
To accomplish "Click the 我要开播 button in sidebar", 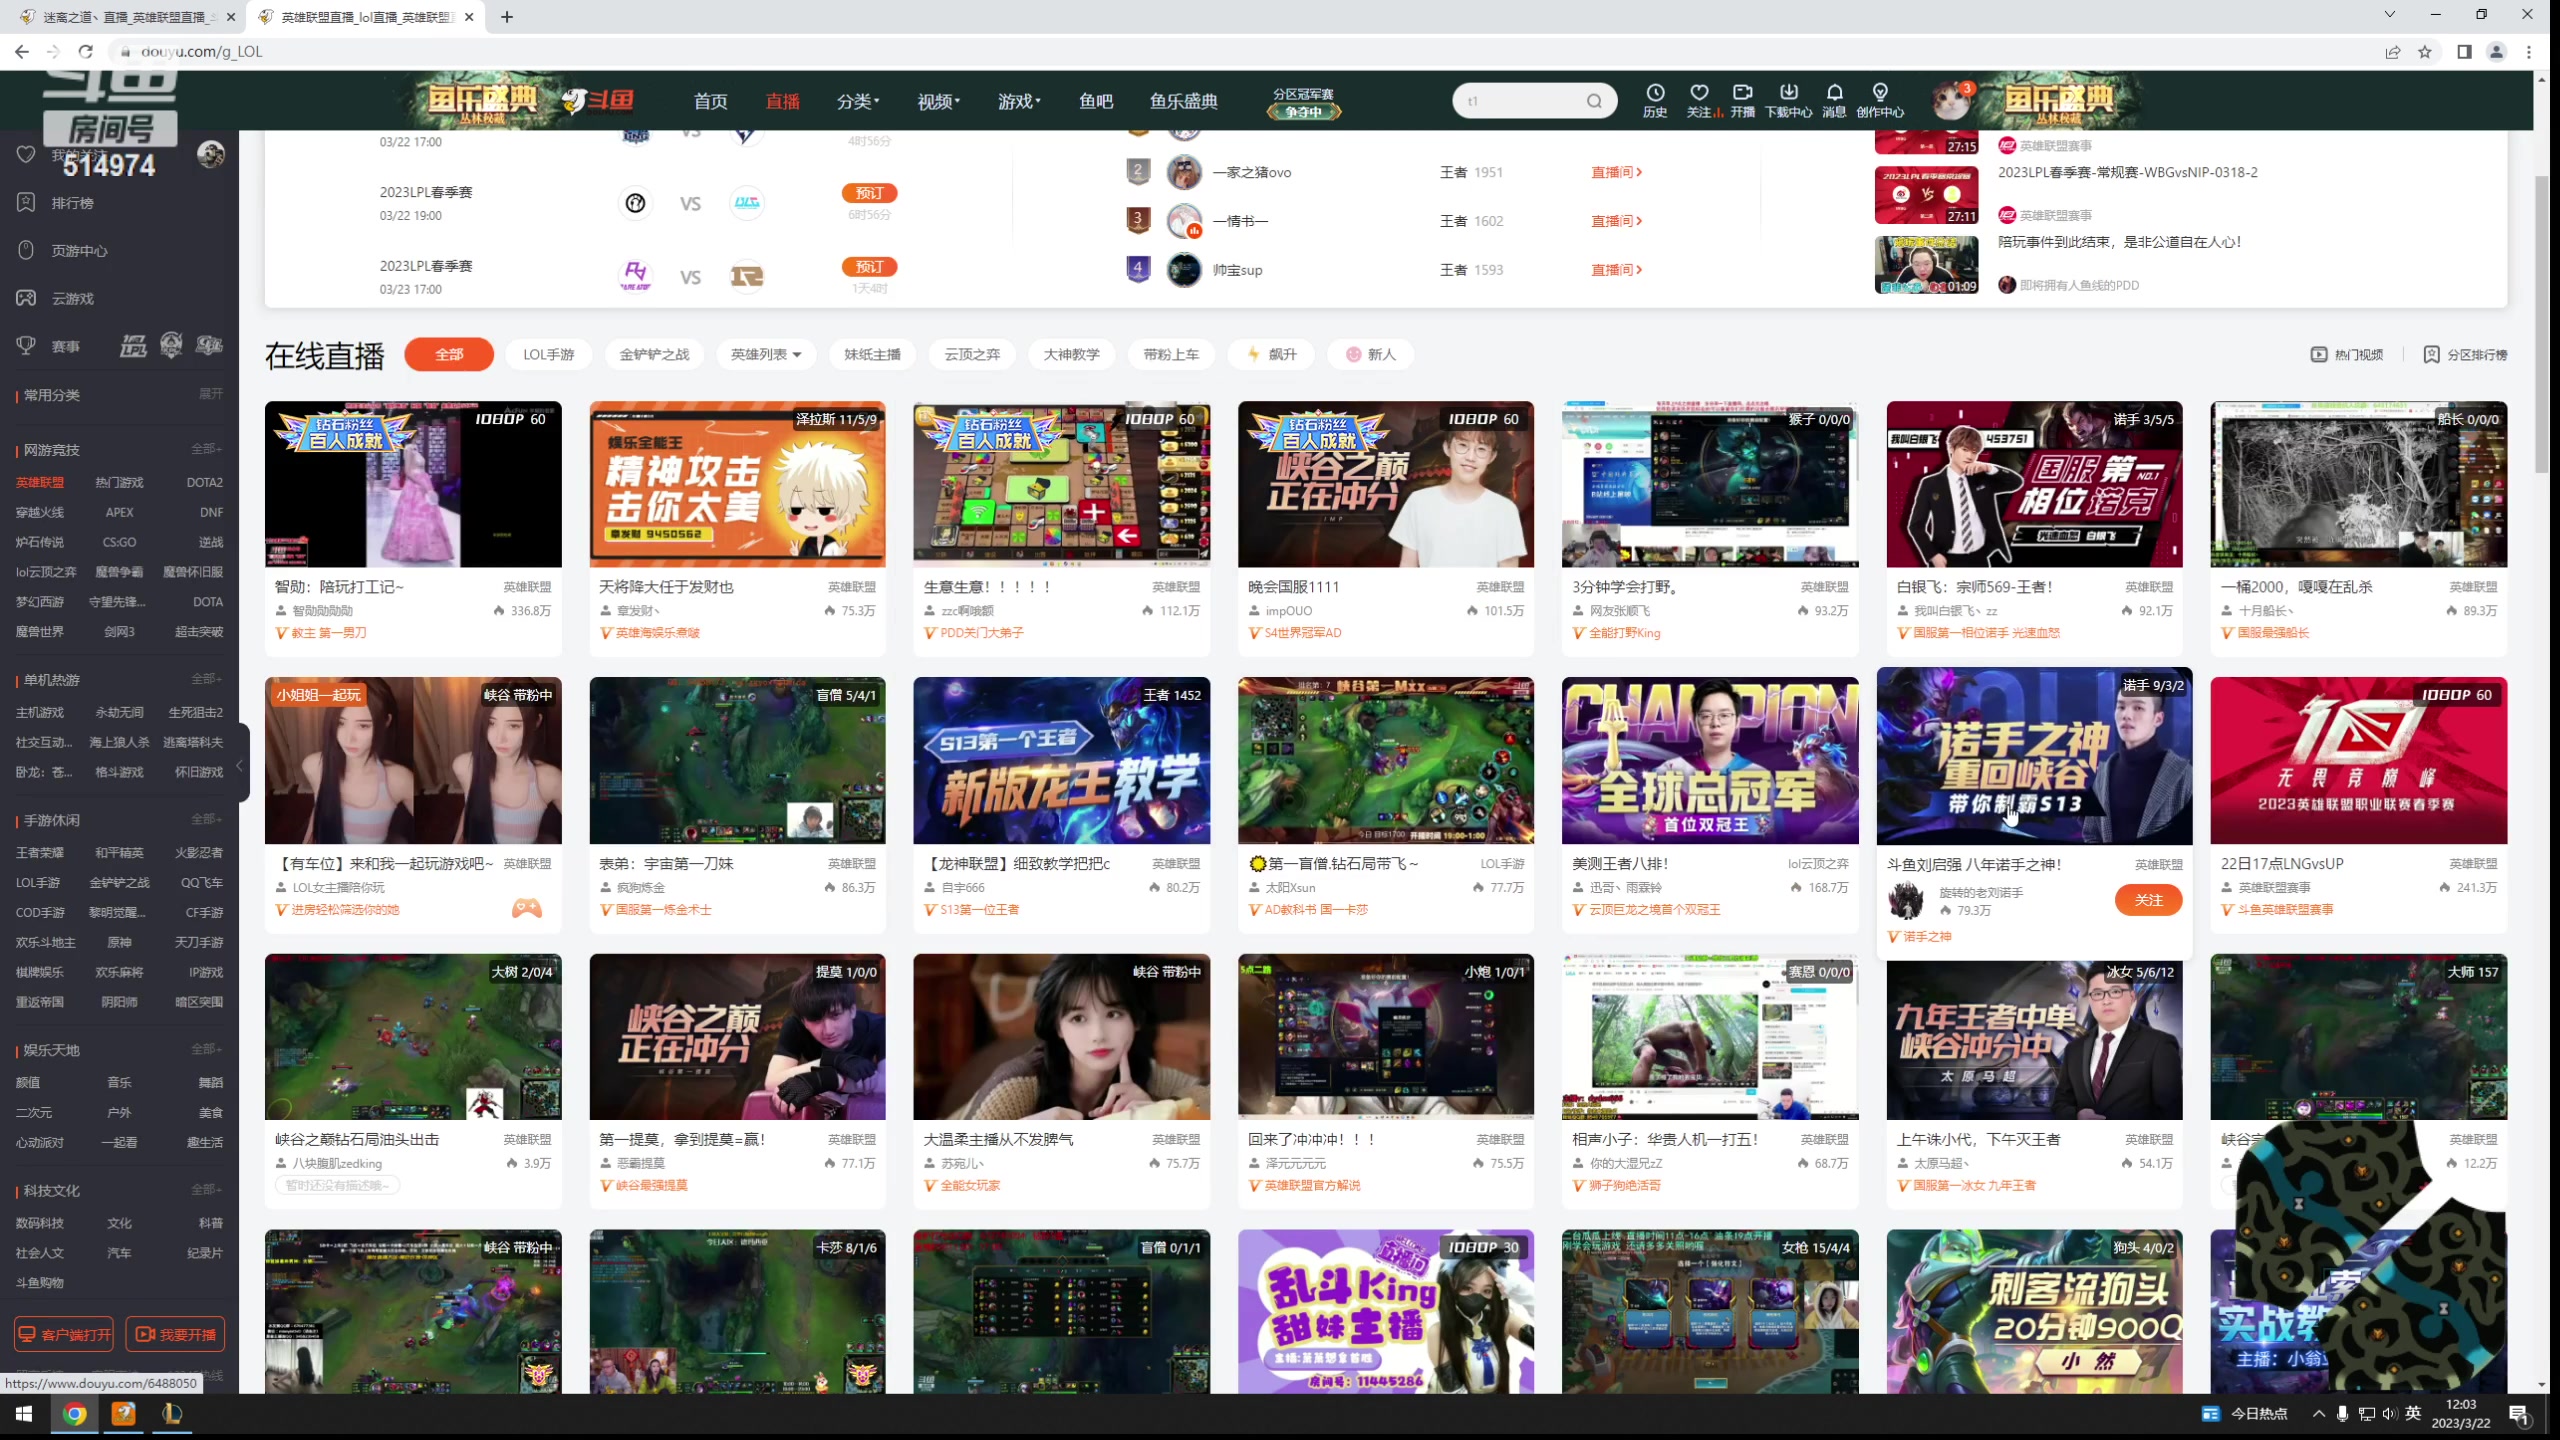I will point(175,1334).
